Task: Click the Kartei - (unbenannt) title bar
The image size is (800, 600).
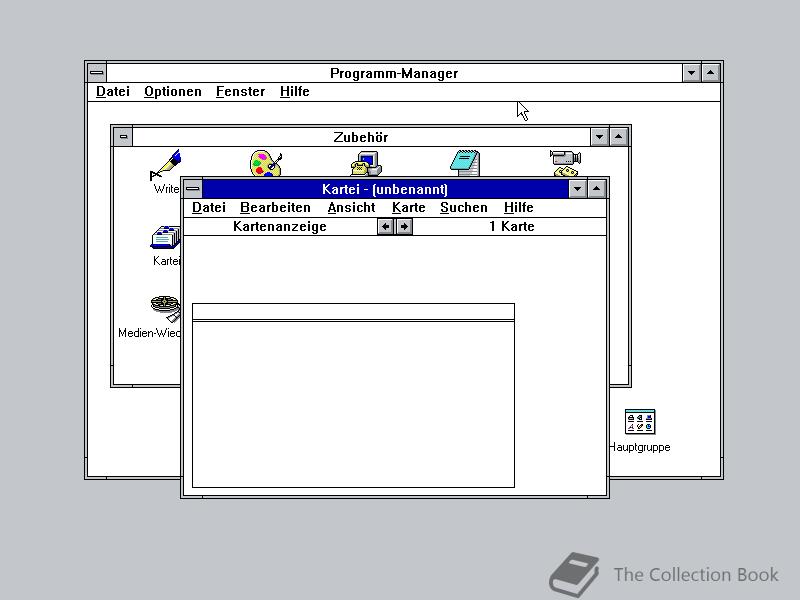Action: (x=385, y=189)
